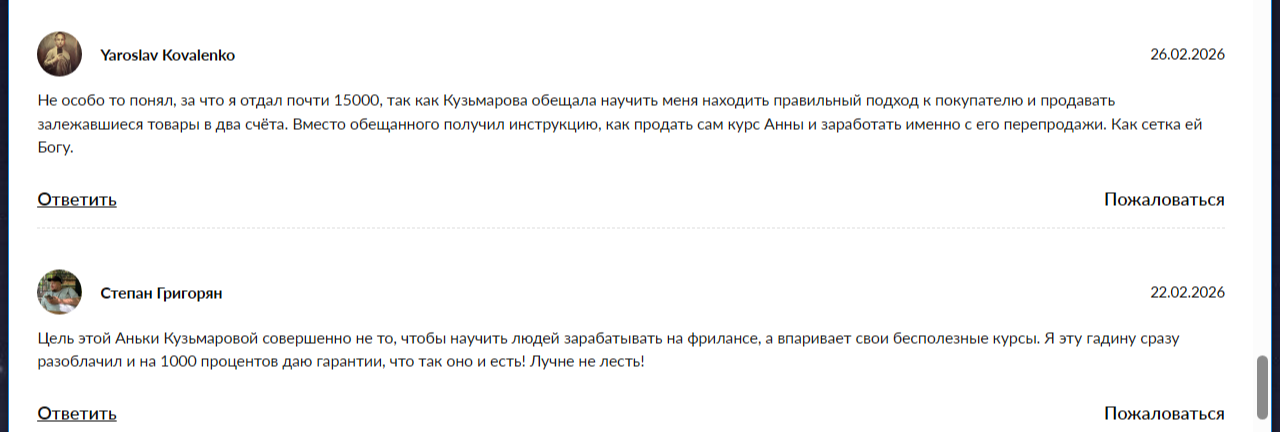Reply to Yaroslav Kovalenko's comment

tap(77, 199)
